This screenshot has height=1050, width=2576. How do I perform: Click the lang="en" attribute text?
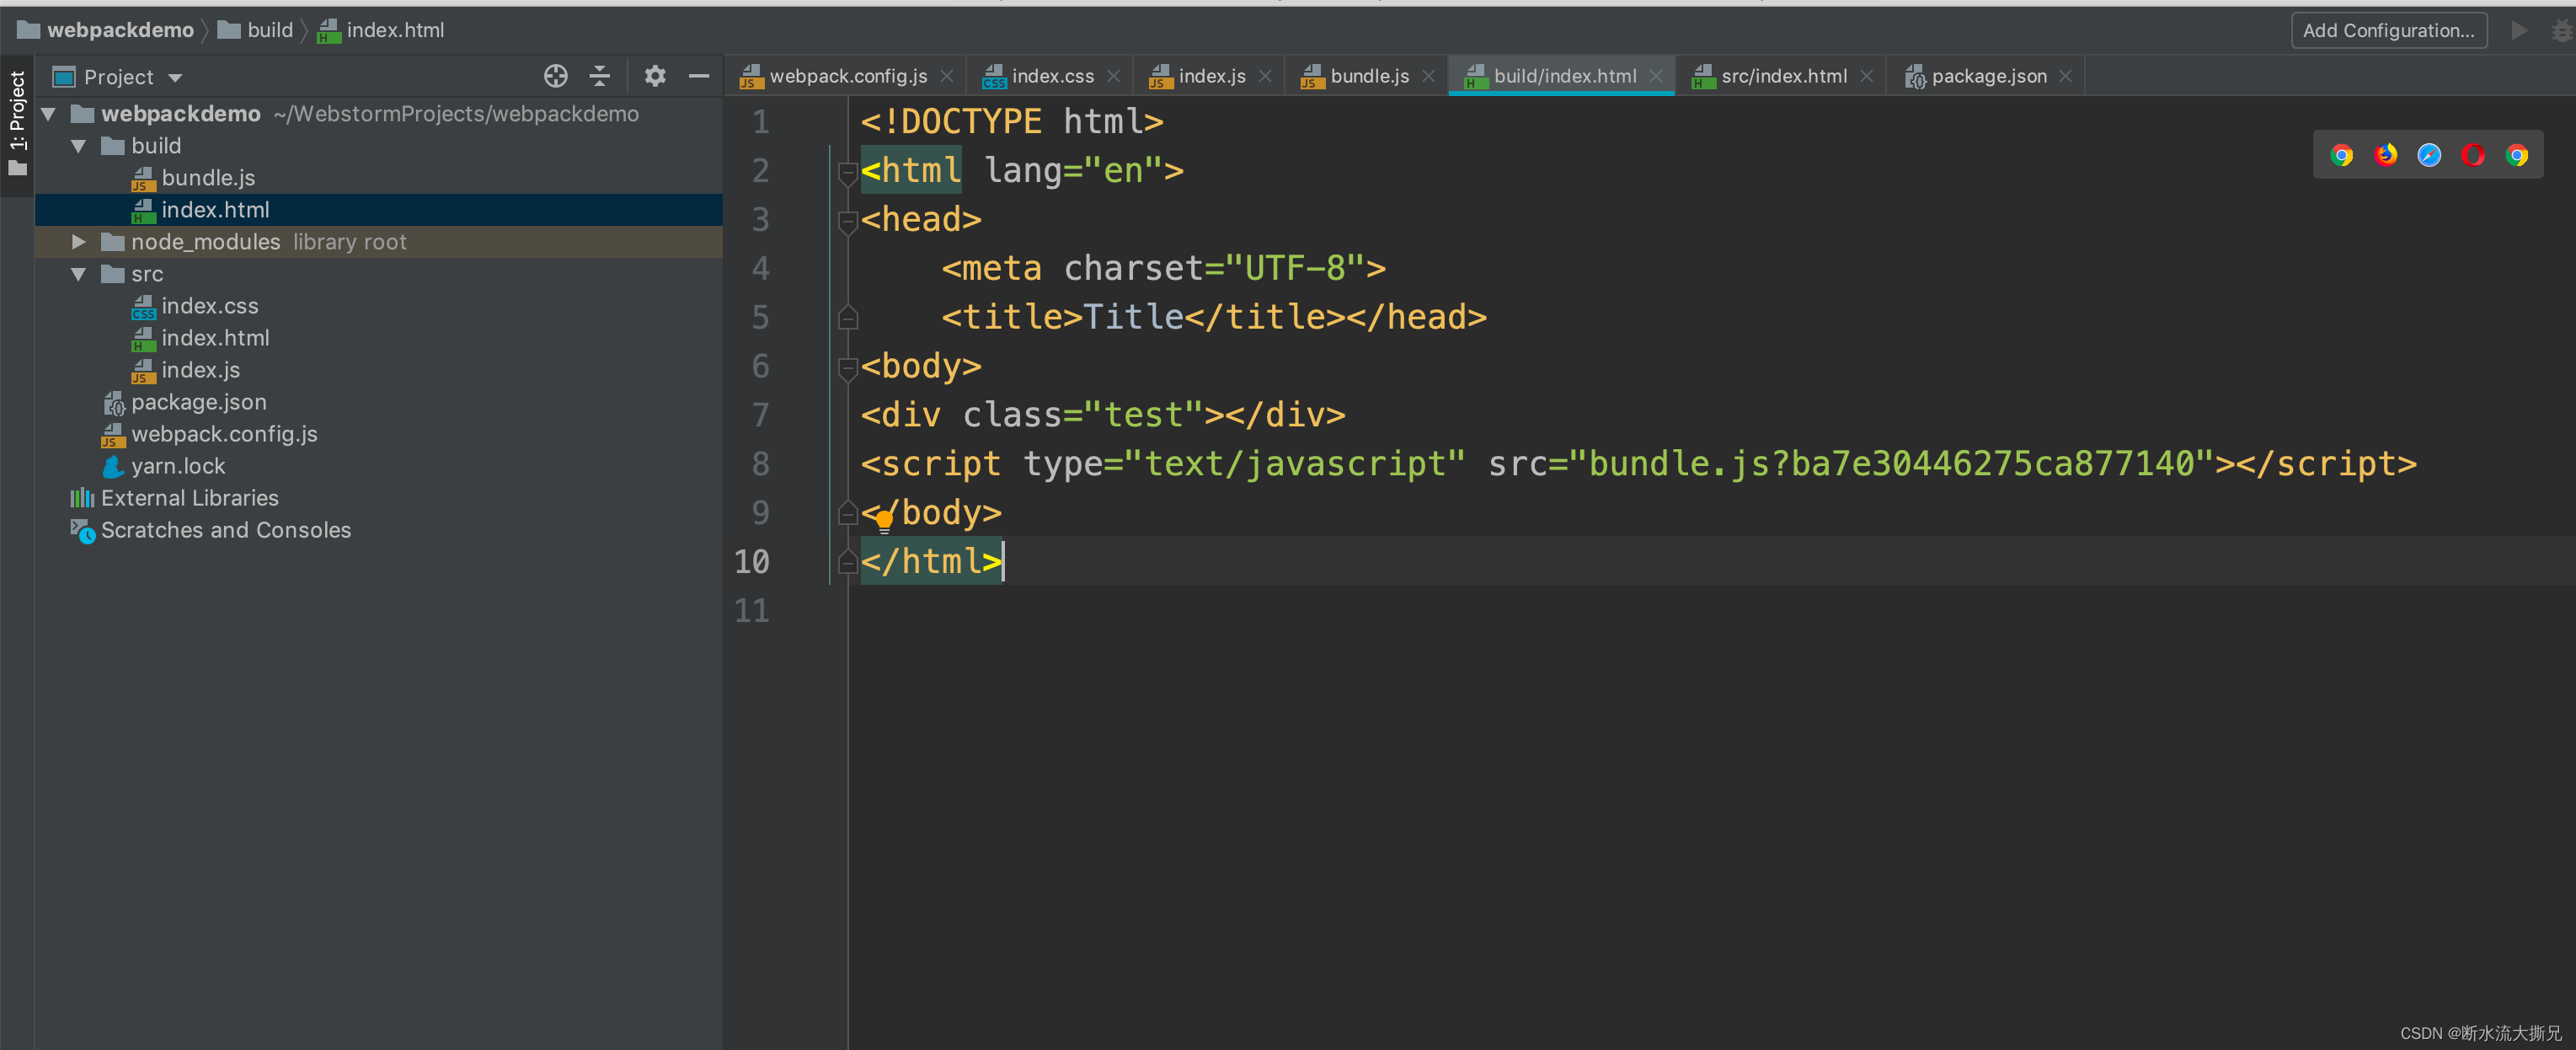pyautogui.click(x=1073, y=171)
